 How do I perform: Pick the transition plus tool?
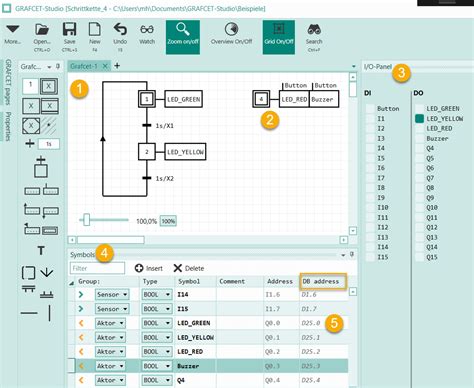(x=30, y=144)
